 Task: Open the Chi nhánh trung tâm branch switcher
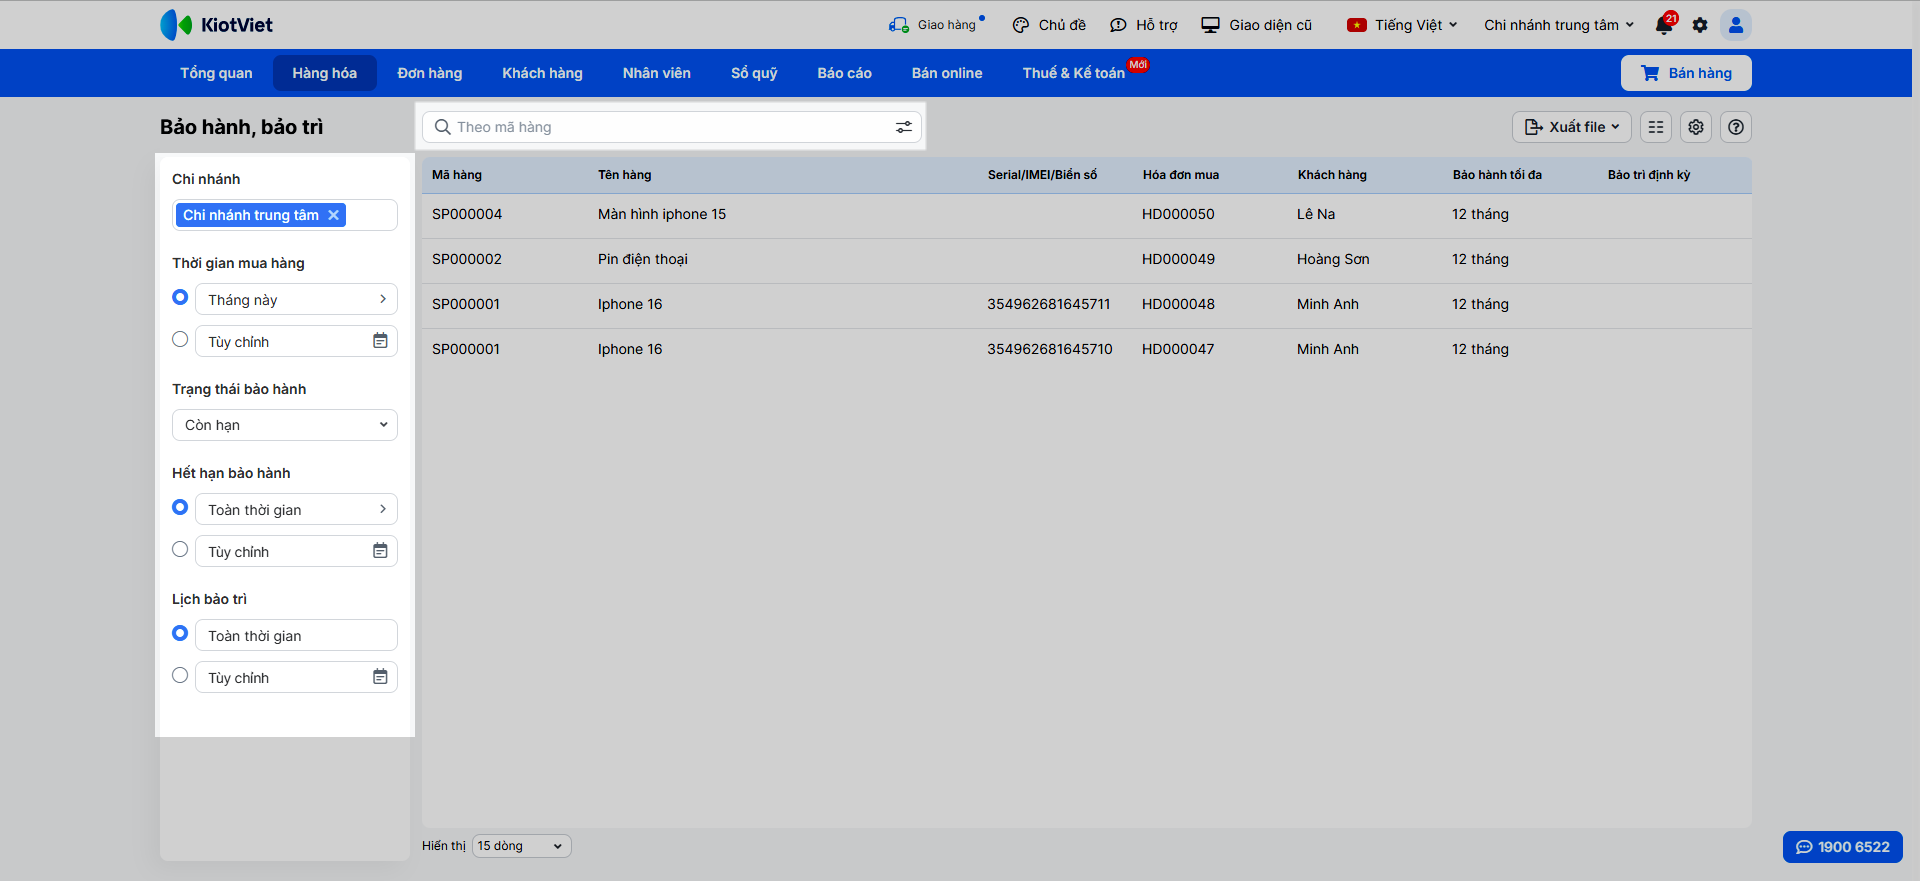(x=1559, y=25)
